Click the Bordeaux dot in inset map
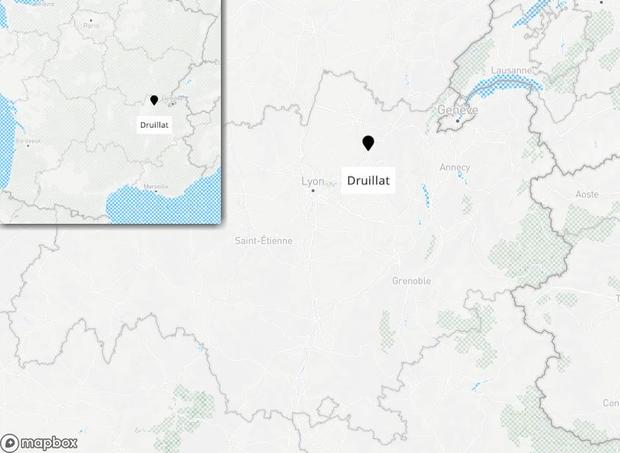 click(28, 146)
